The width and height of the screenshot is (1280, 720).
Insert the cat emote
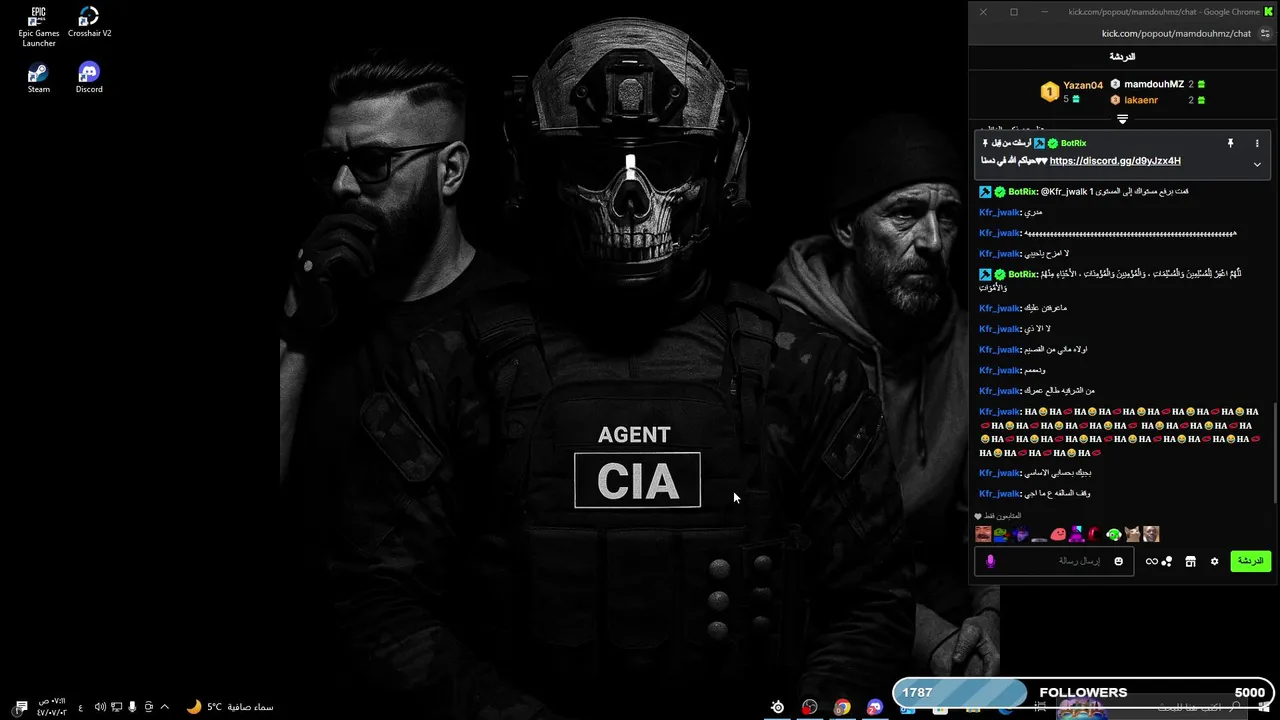(1132, 534)
